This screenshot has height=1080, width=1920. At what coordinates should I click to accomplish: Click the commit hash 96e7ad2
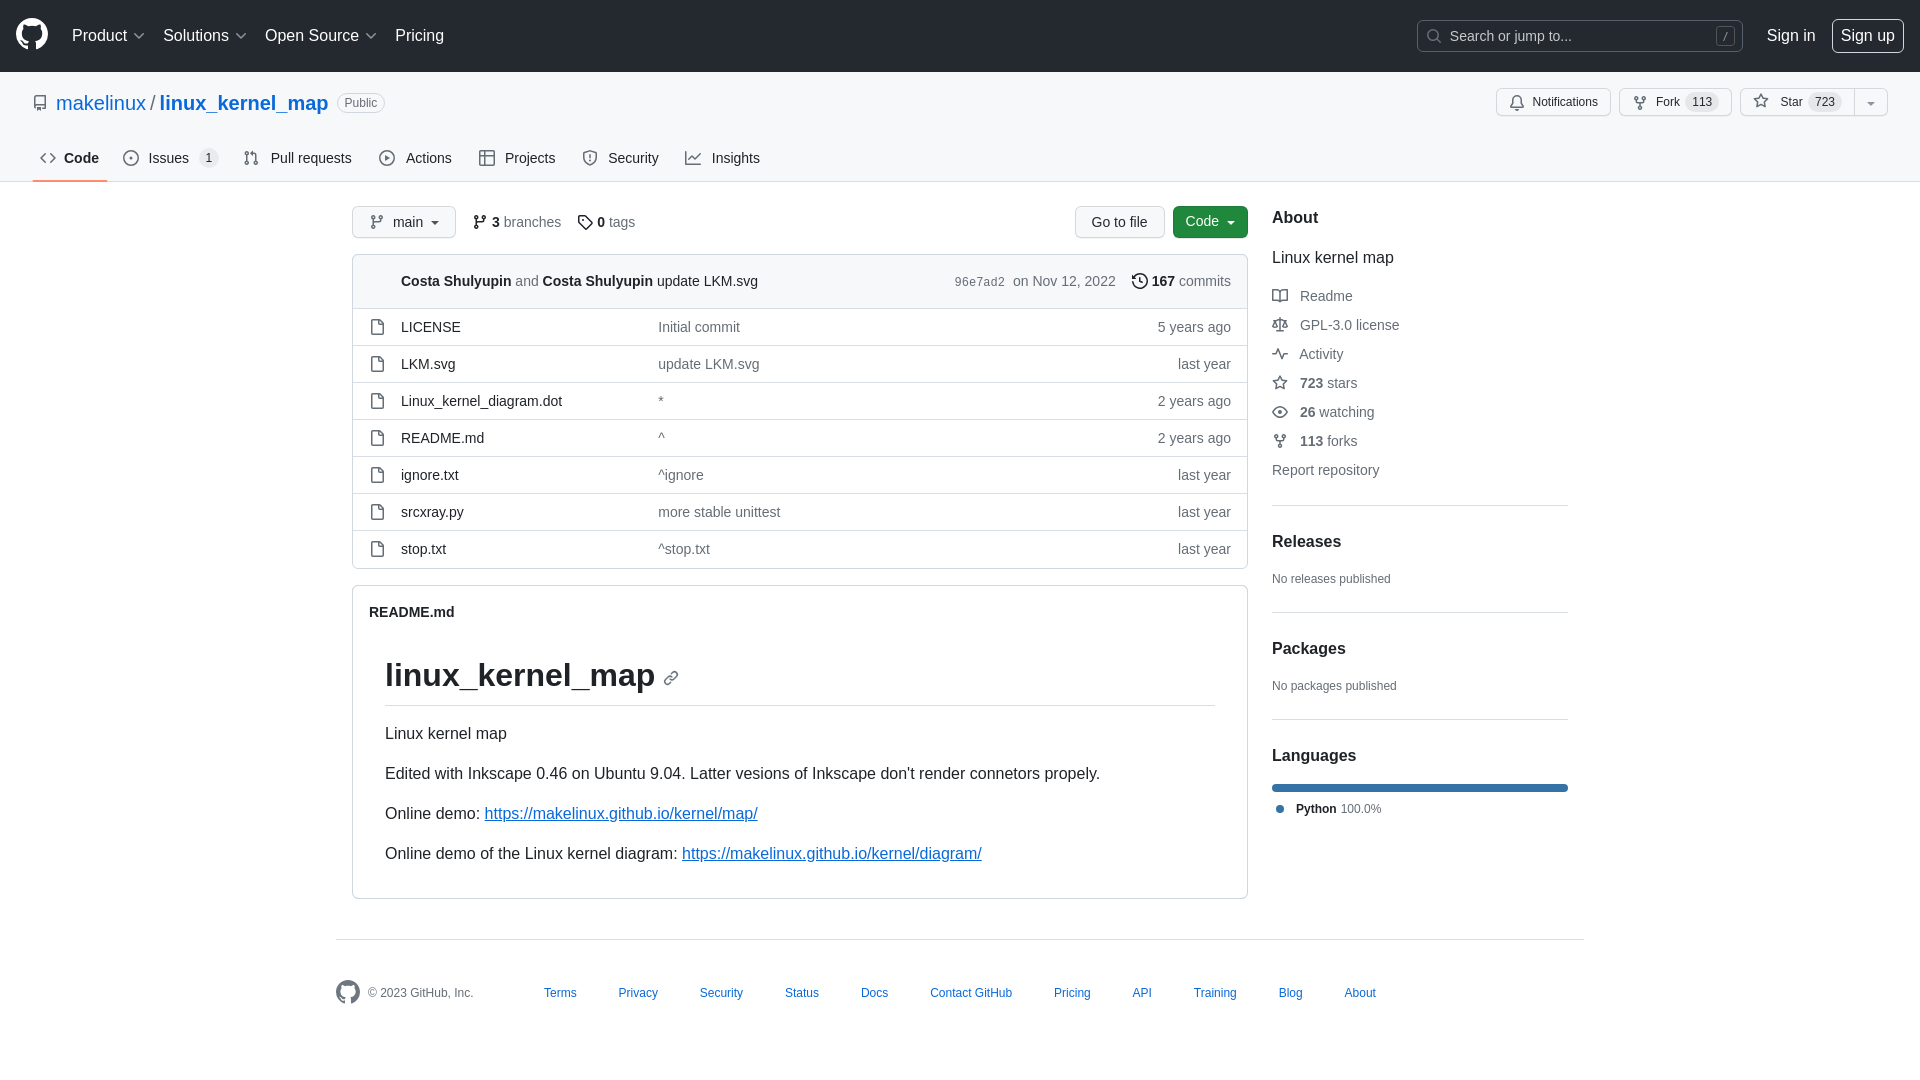[x=979, y=282]
